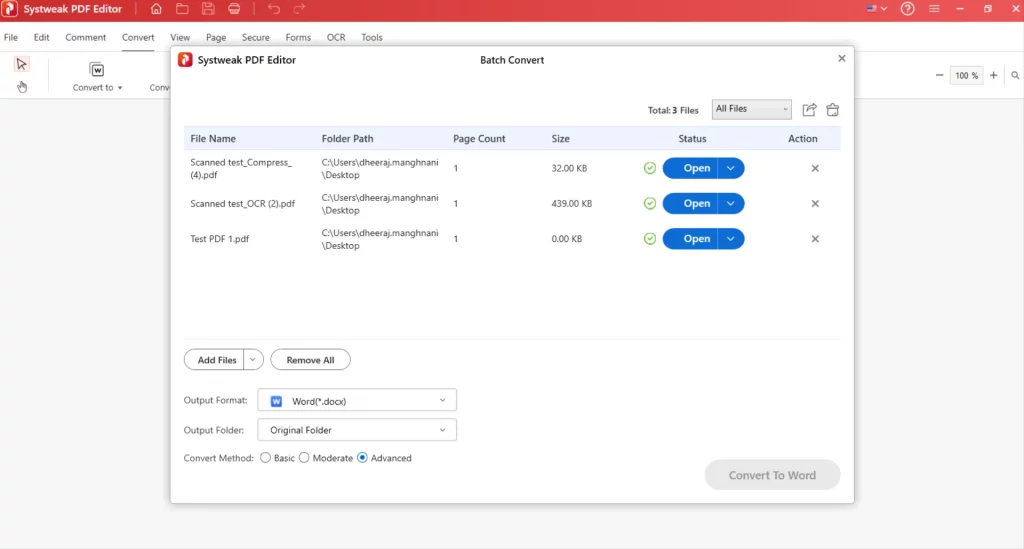
Task: Zoom out with the minus icon
Action: tap(939, 76)
